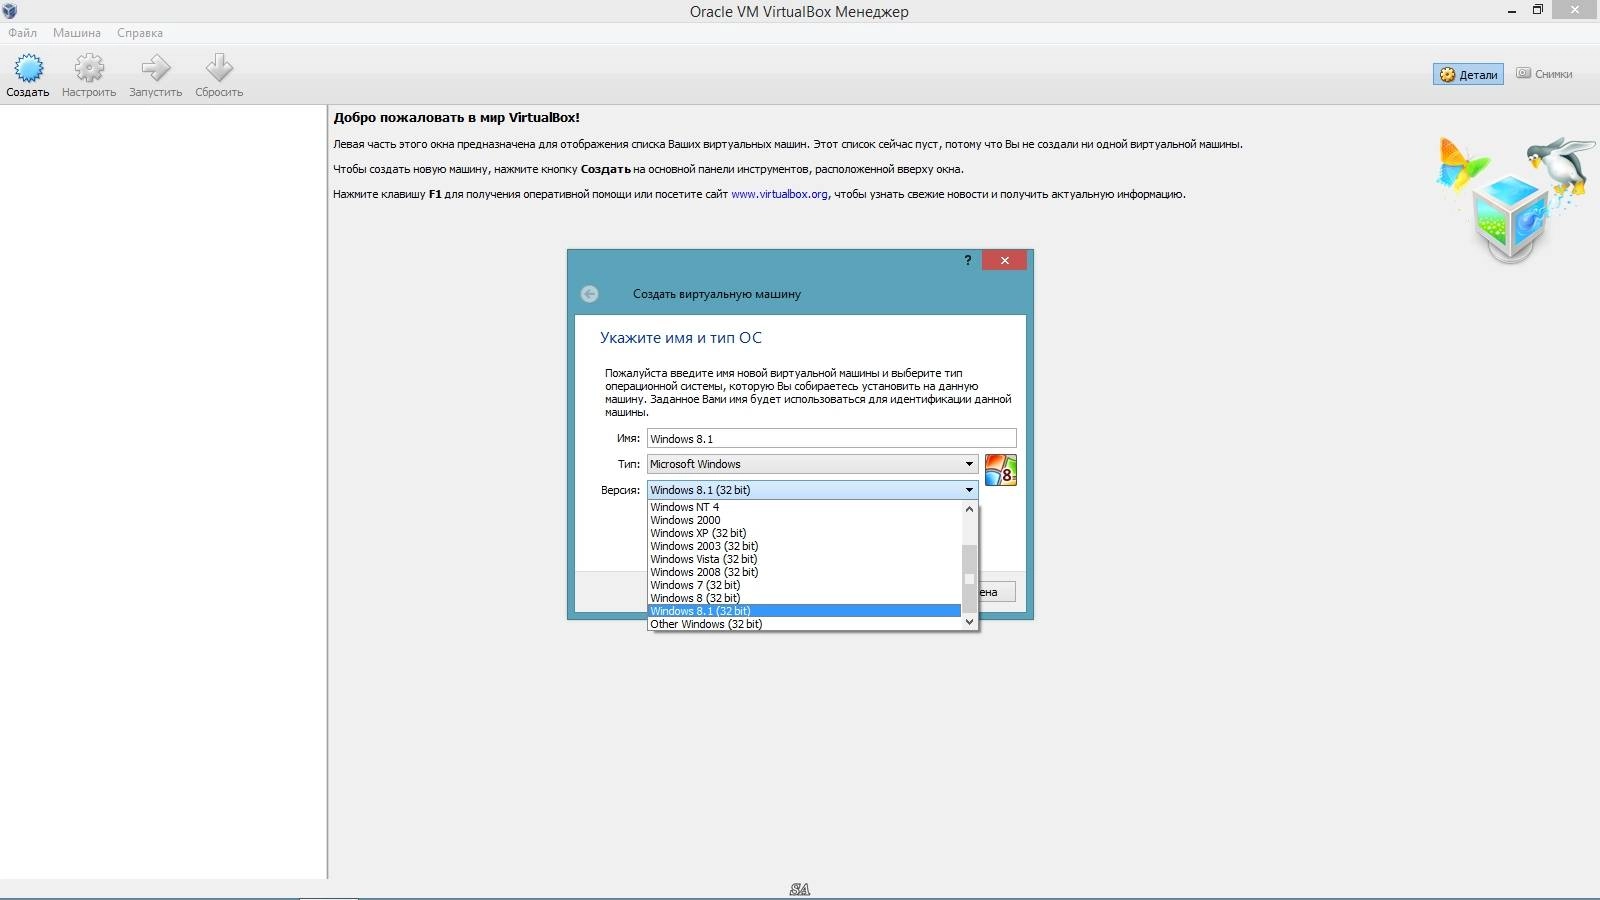Screen dimensions: 1600x900
Task: Select Windows NT 4 from list
Action: pyautogui.click(x=804, y=507)
